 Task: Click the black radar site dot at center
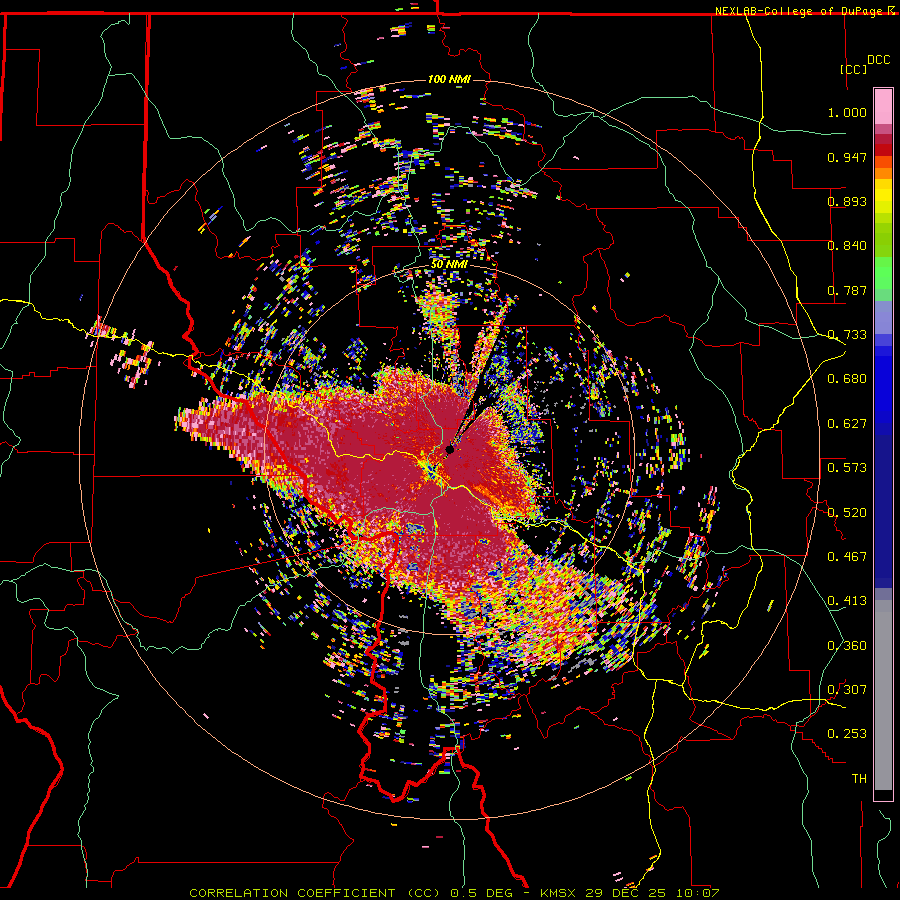click(x=450, y=449)
